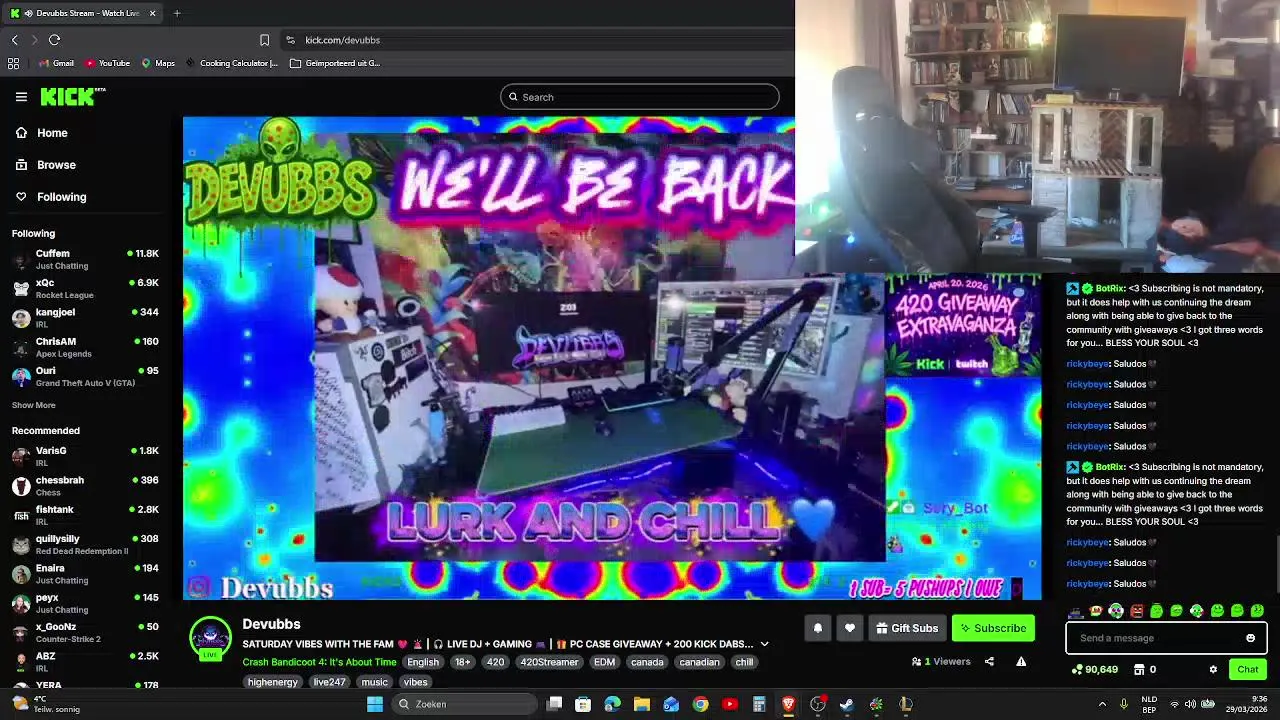Open quillysilly's Red Dead Redemption channel
This screenshot has width=1280, height=720.
click(86, 544)
